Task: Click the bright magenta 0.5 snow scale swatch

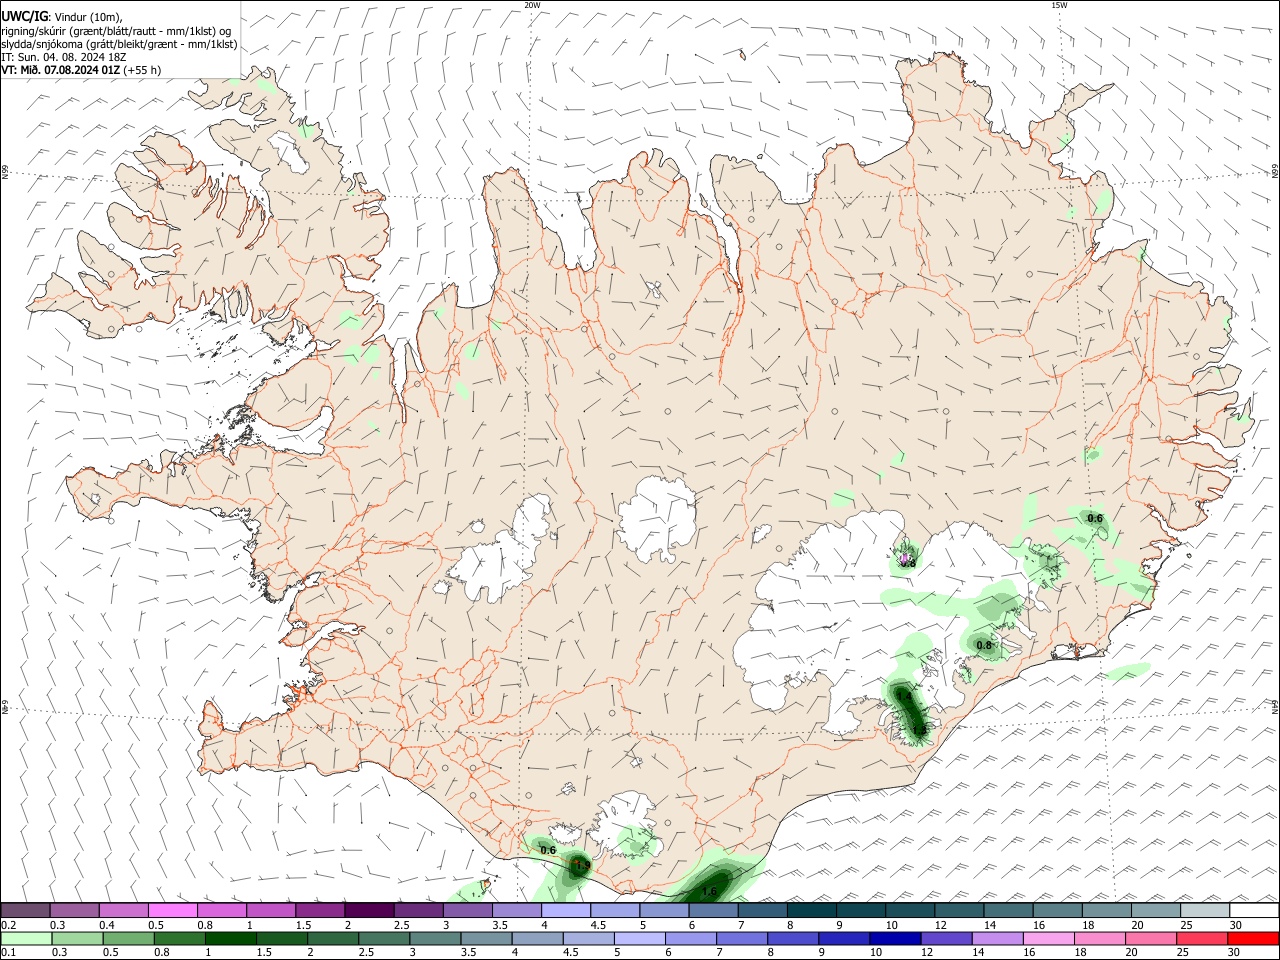Action: 172,911
